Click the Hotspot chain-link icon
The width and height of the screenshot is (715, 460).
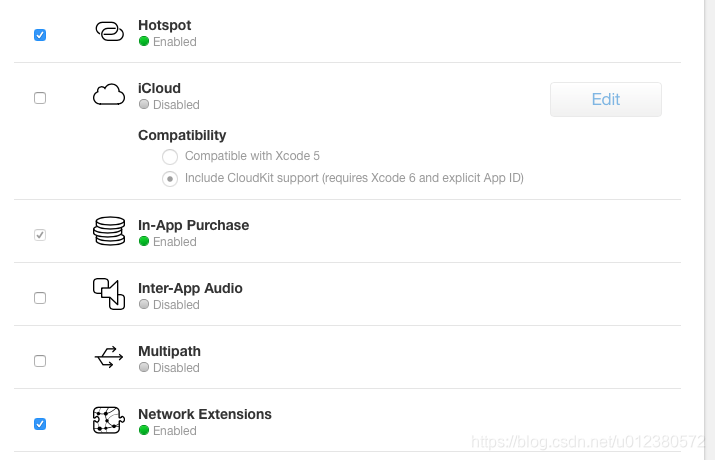tap(109, 31)
